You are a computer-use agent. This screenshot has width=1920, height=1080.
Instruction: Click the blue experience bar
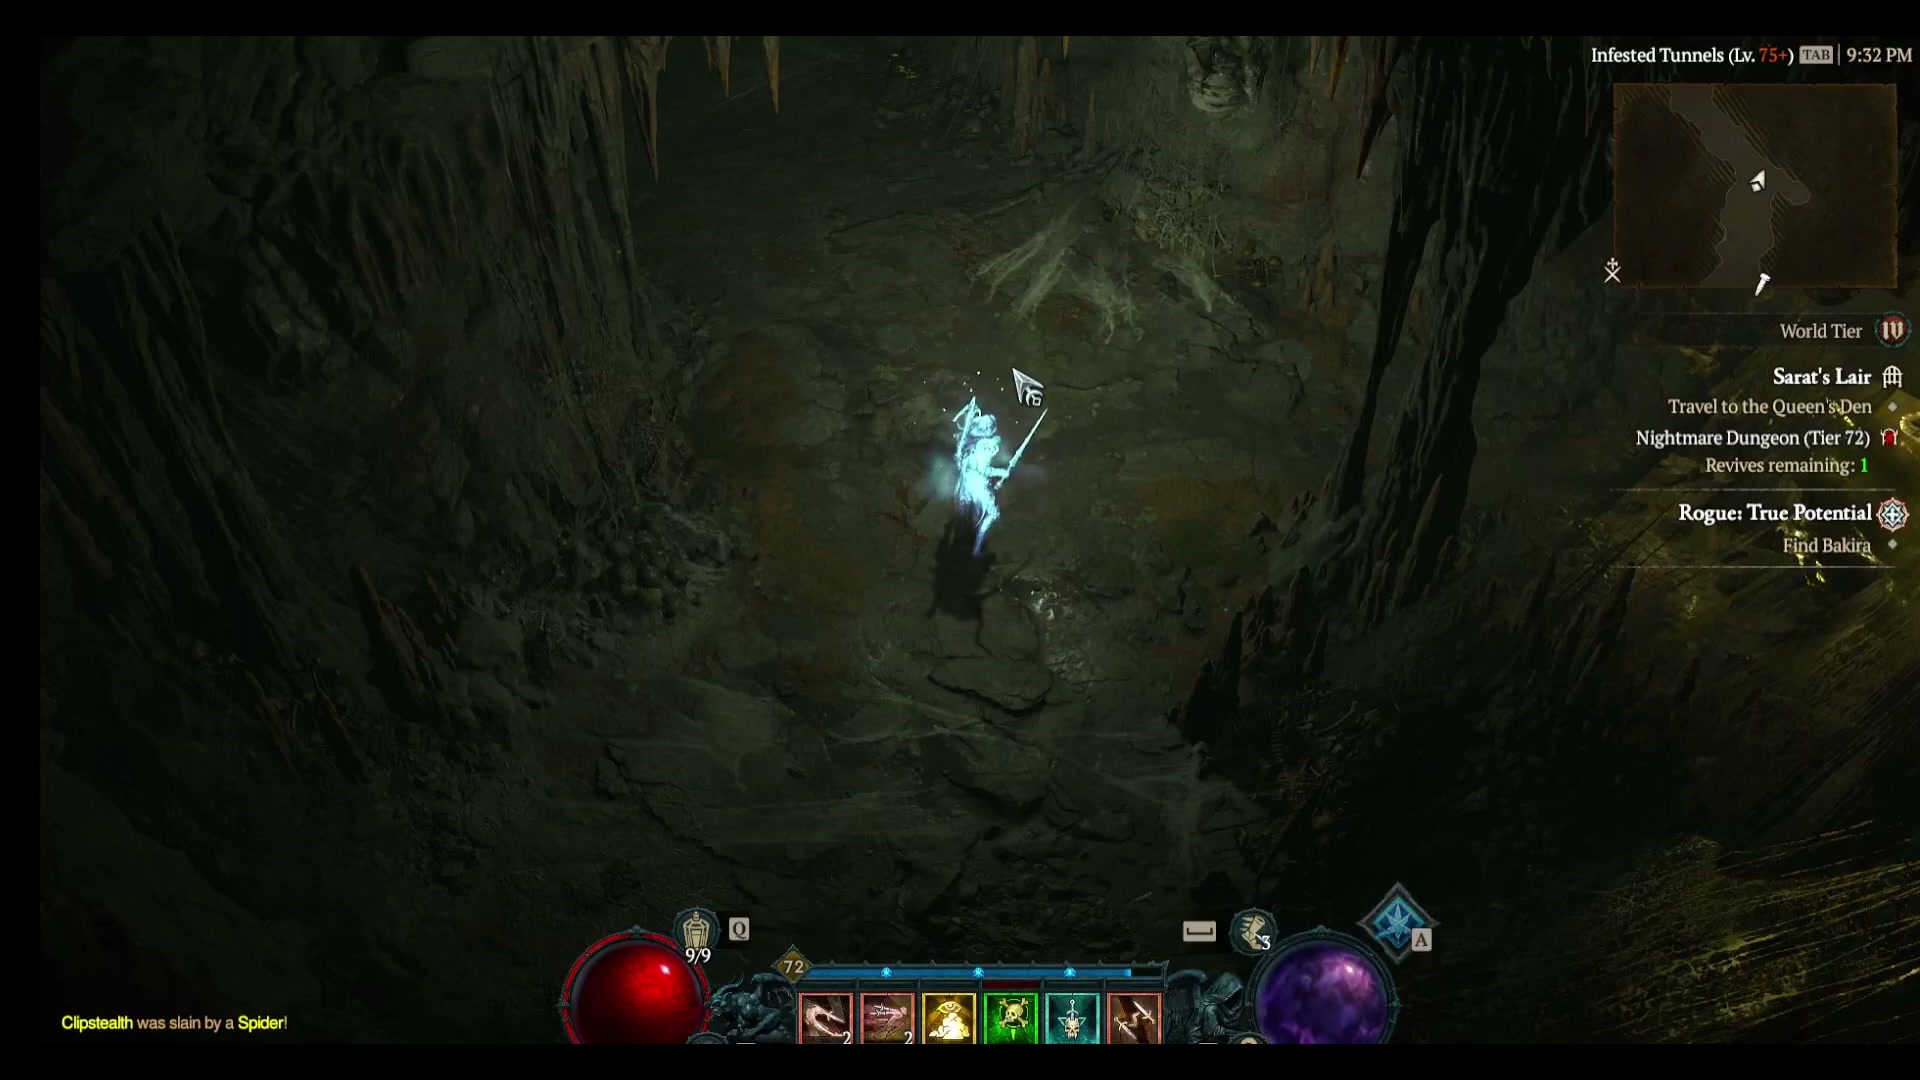tap(984, 971)
